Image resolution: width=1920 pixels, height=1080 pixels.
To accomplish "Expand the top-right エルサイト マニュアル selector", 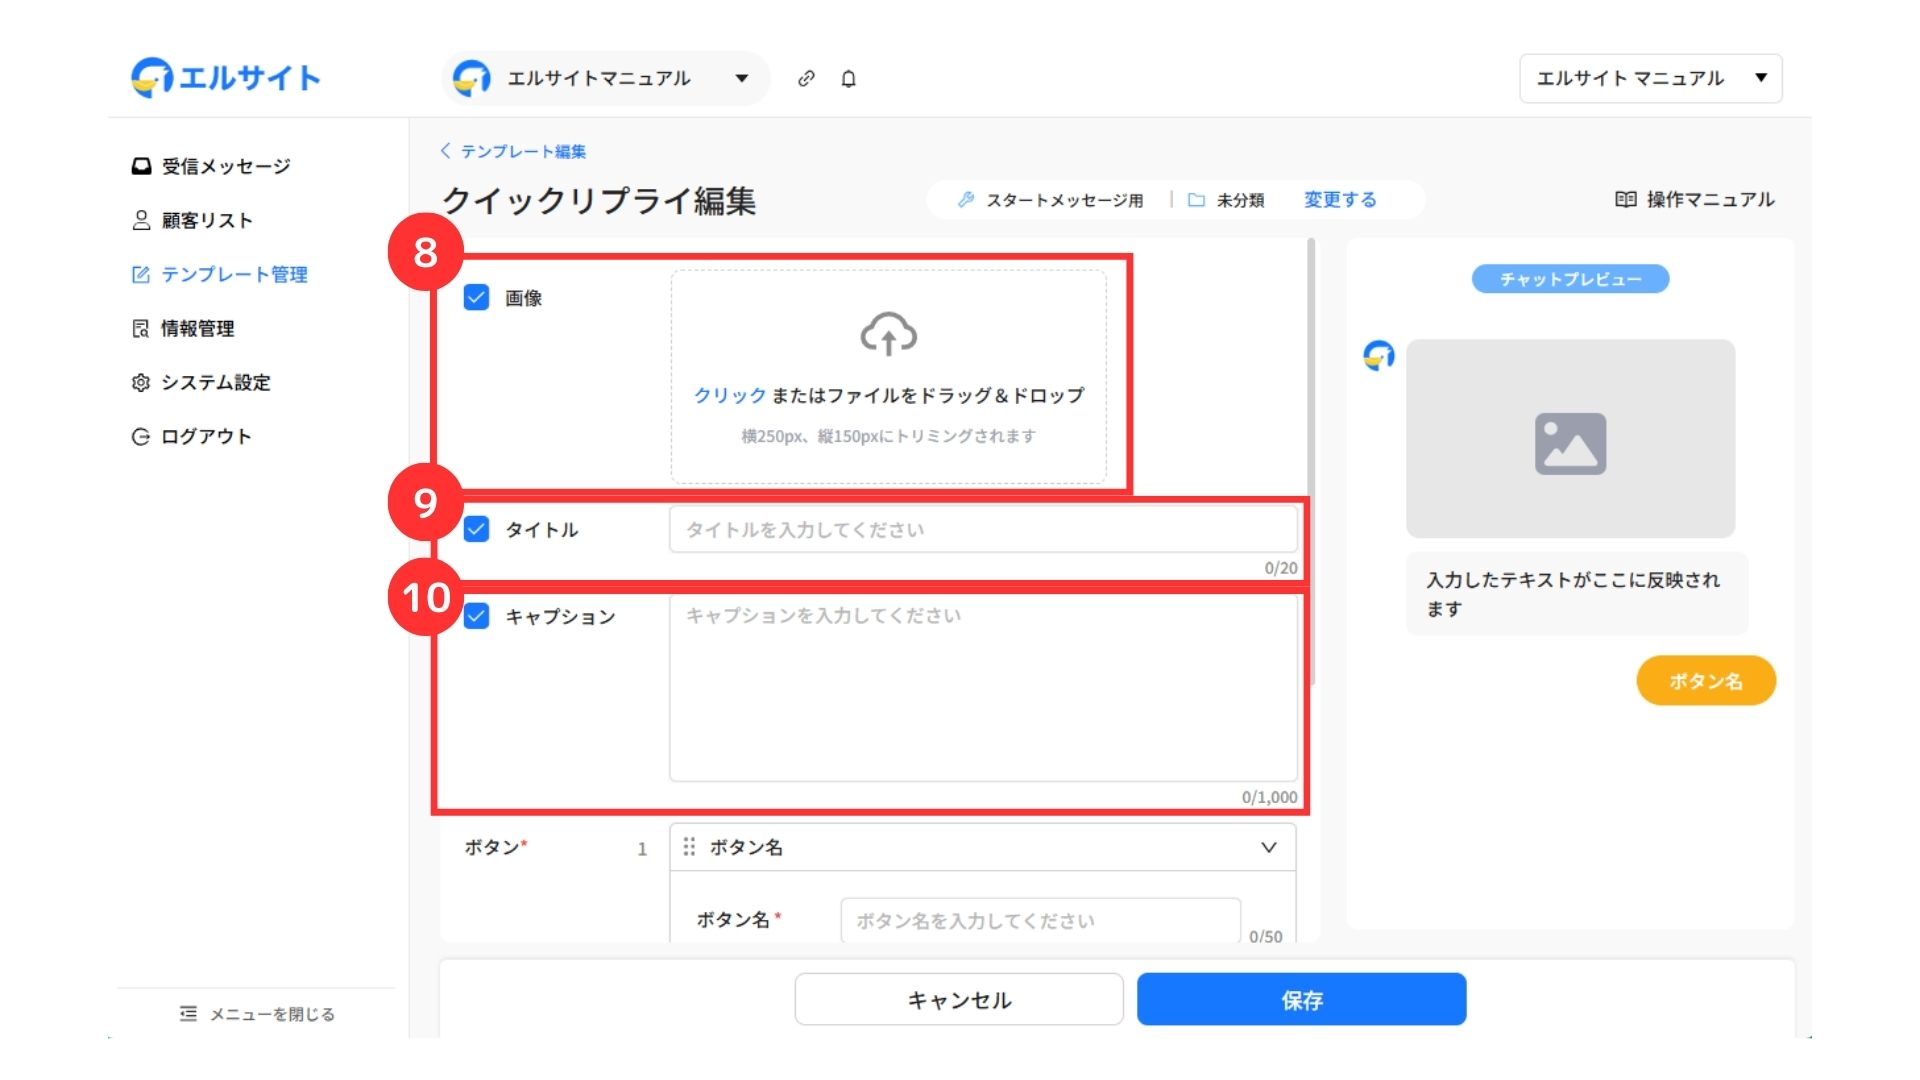I will 1650,78.
